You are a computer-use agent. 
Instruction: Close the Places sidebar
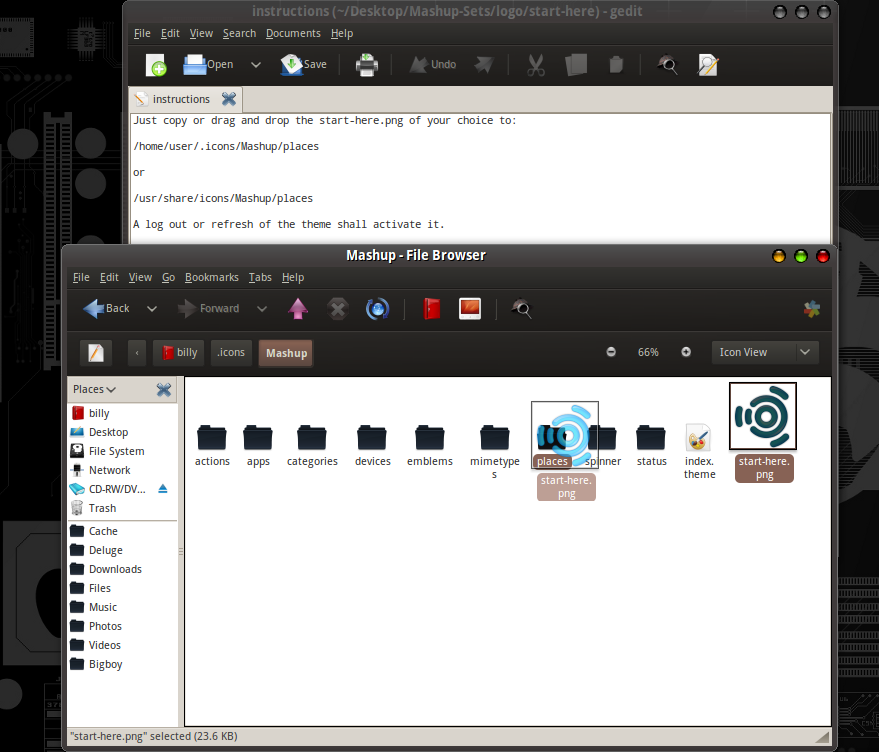coord(164,389)
